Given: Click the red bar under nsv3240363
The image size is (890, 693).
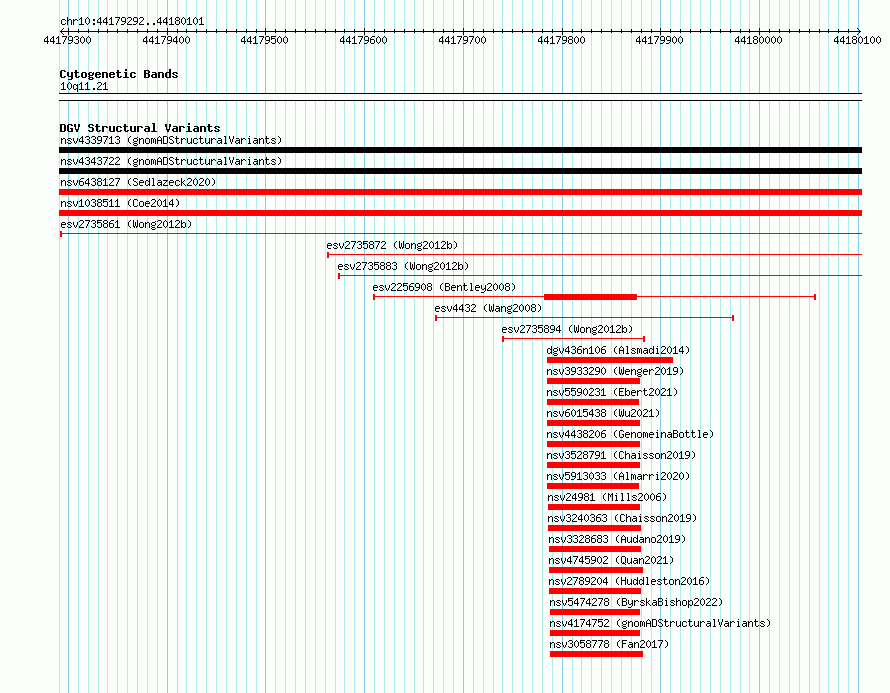Looking at the screenshot, I should (x=594, y=528).
